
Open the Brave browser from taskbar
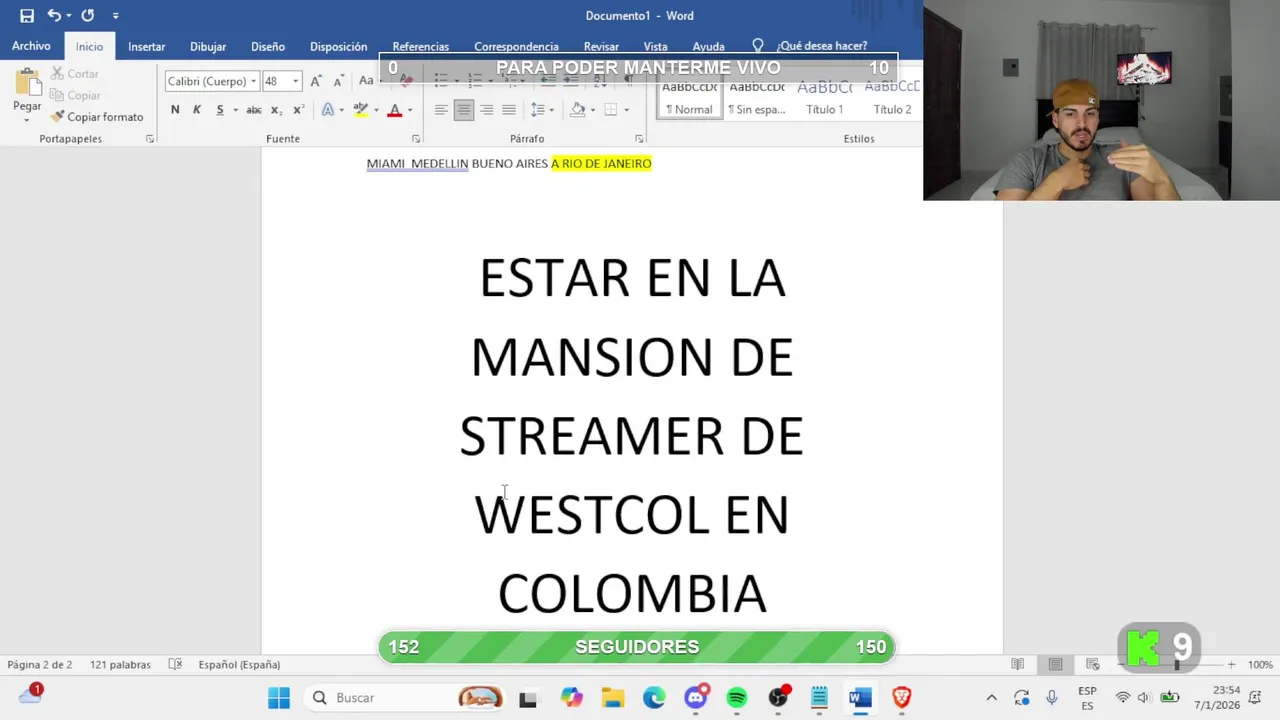tap(902, 698)
